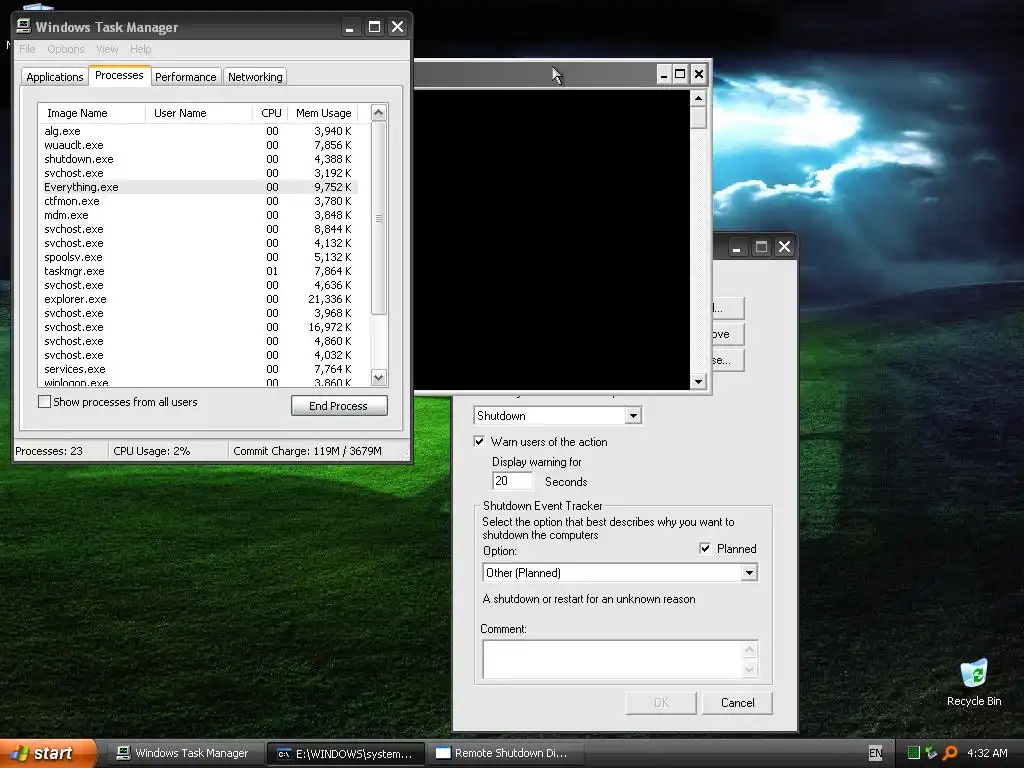Open the Start menu

tap(47, 753)
